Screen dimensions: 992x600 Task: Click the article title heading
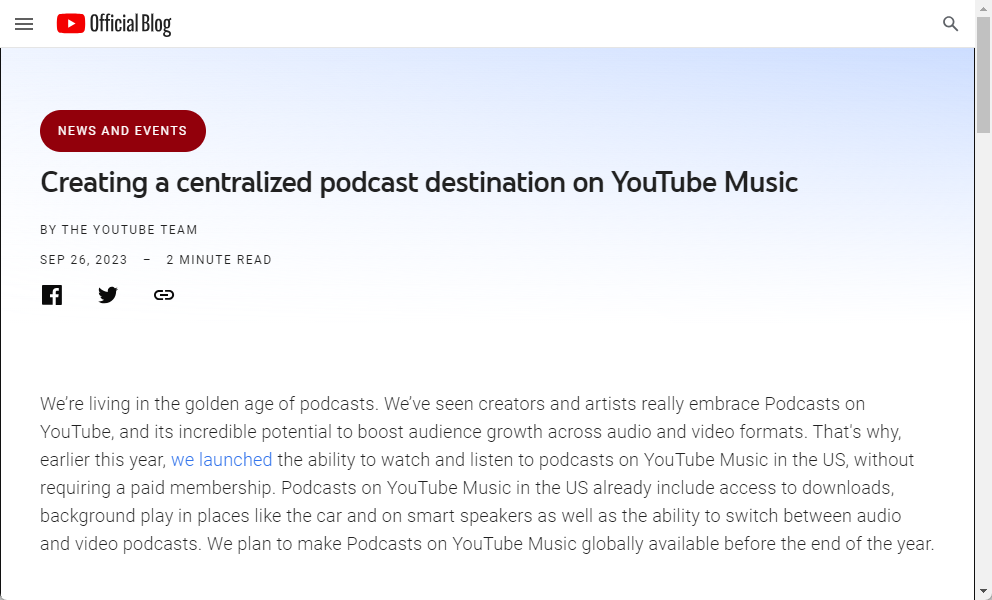click(418, 183)
